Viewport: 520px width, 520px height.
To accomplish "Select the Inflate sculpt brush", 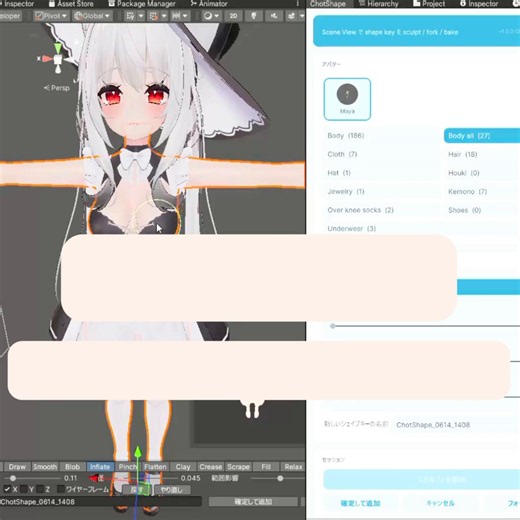I will tap(100, 467).
